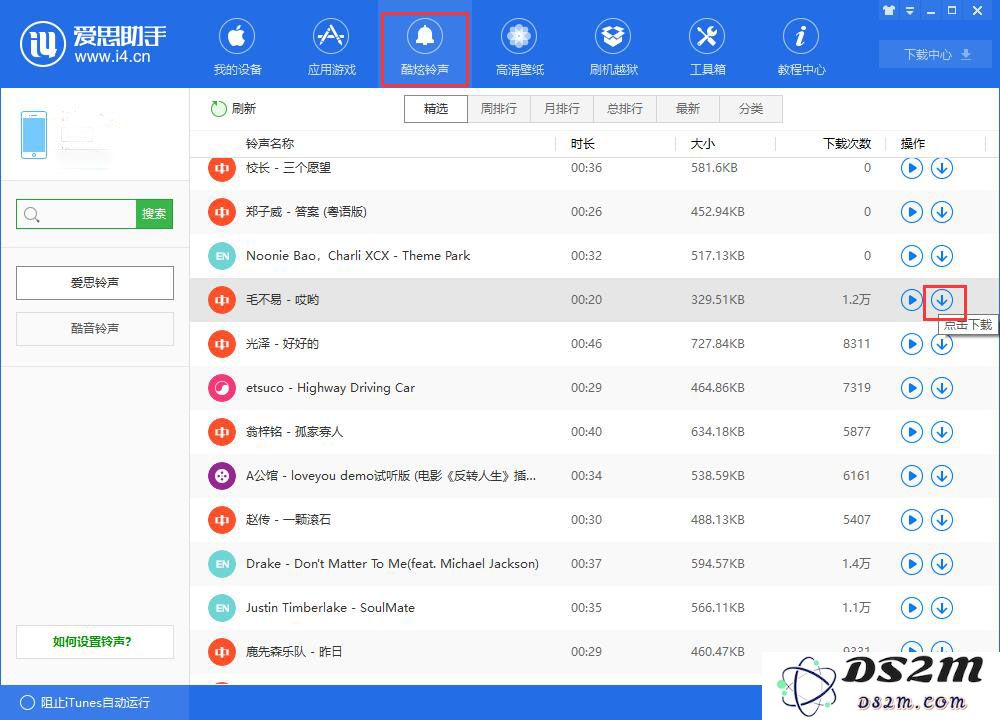
Task: Download Drake Don't Matter To Me ringtone
Action: point(942,564)
